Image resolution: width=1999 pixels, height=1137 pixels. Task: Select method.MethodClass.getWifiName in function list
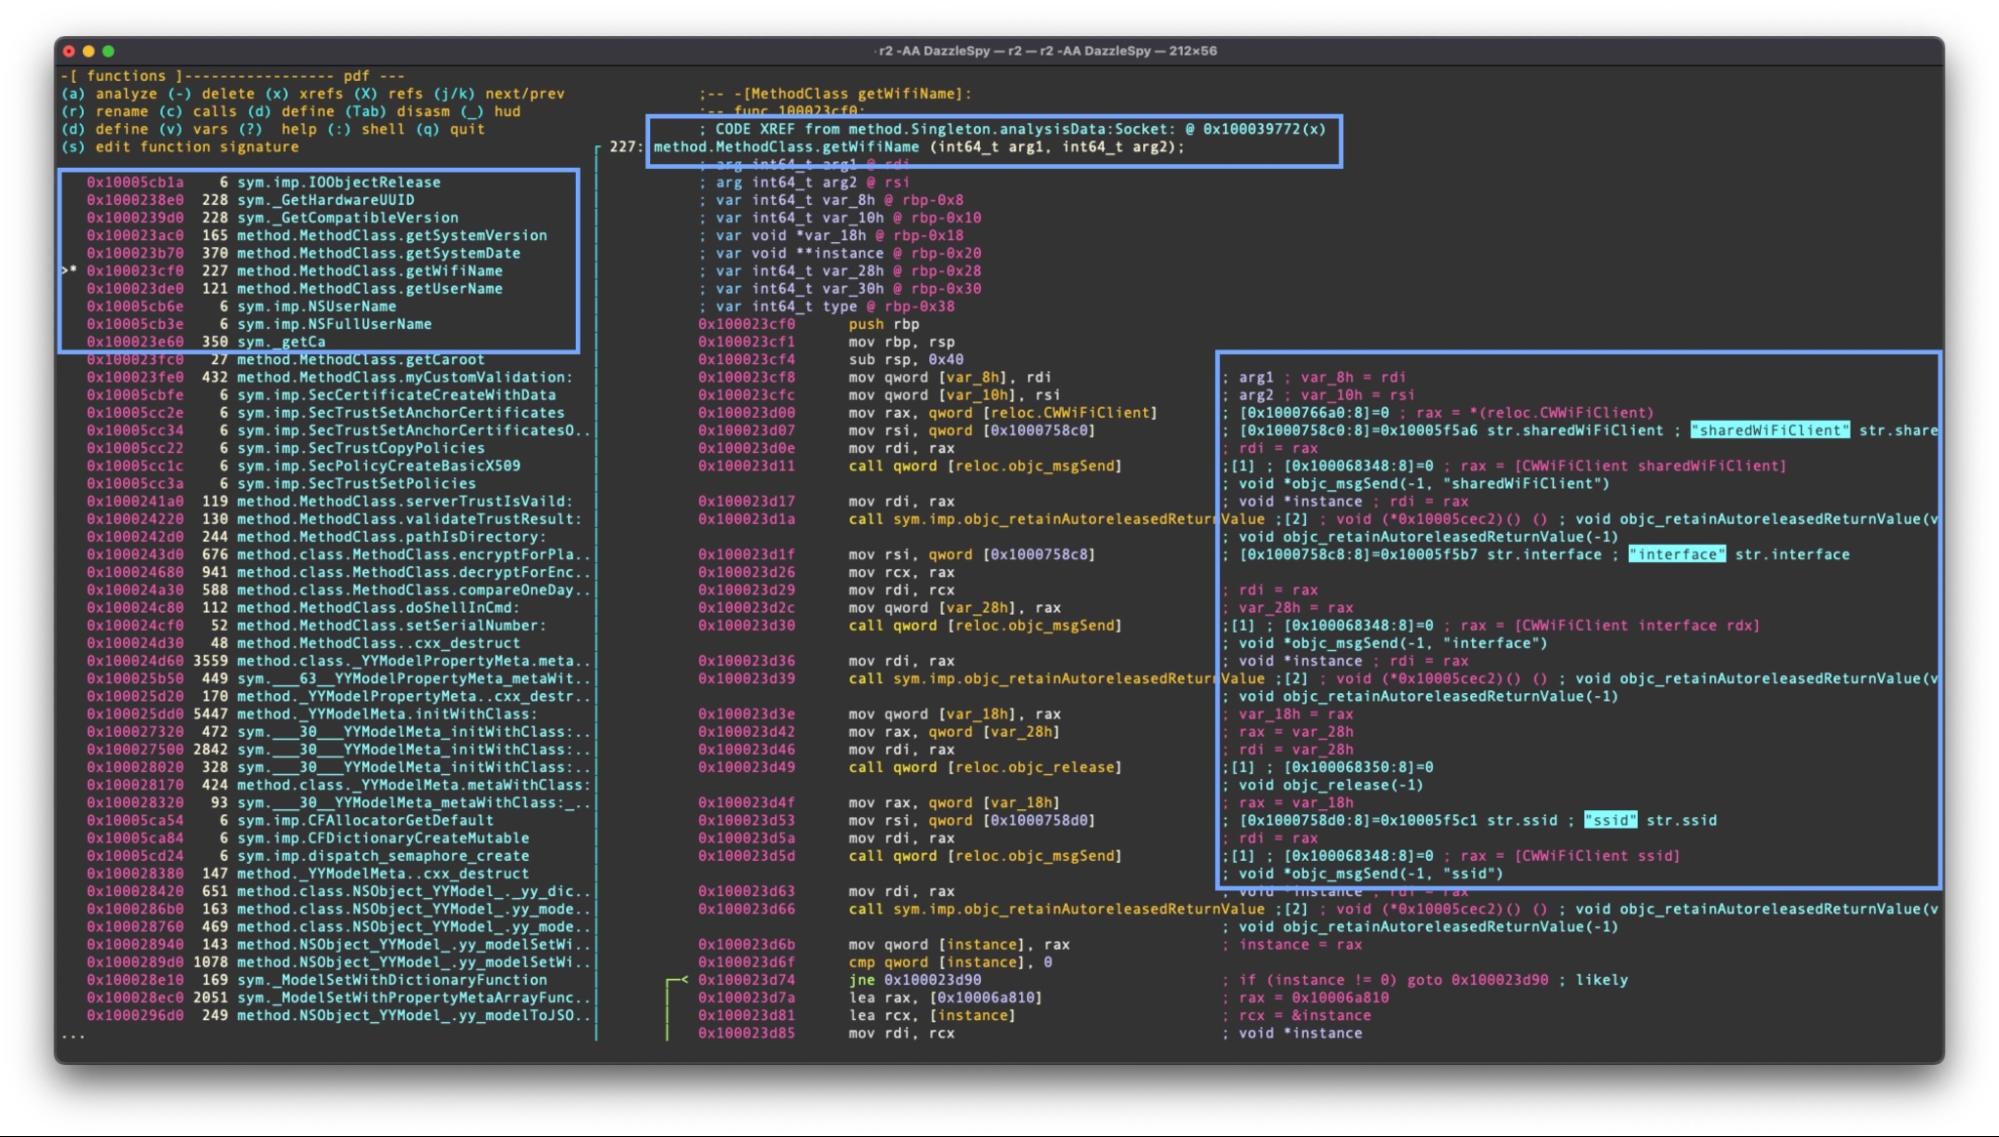[369, 271]
